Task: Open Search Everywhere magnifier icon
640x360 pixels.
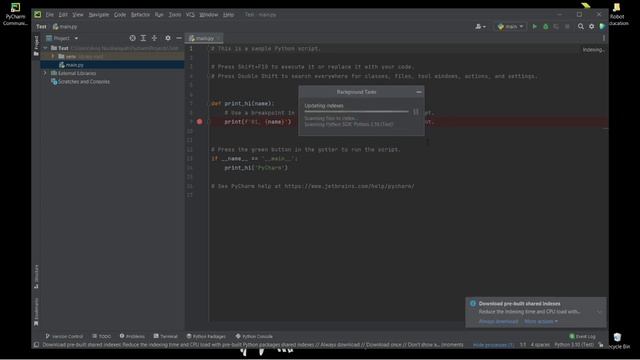Action: click(580, 27)
